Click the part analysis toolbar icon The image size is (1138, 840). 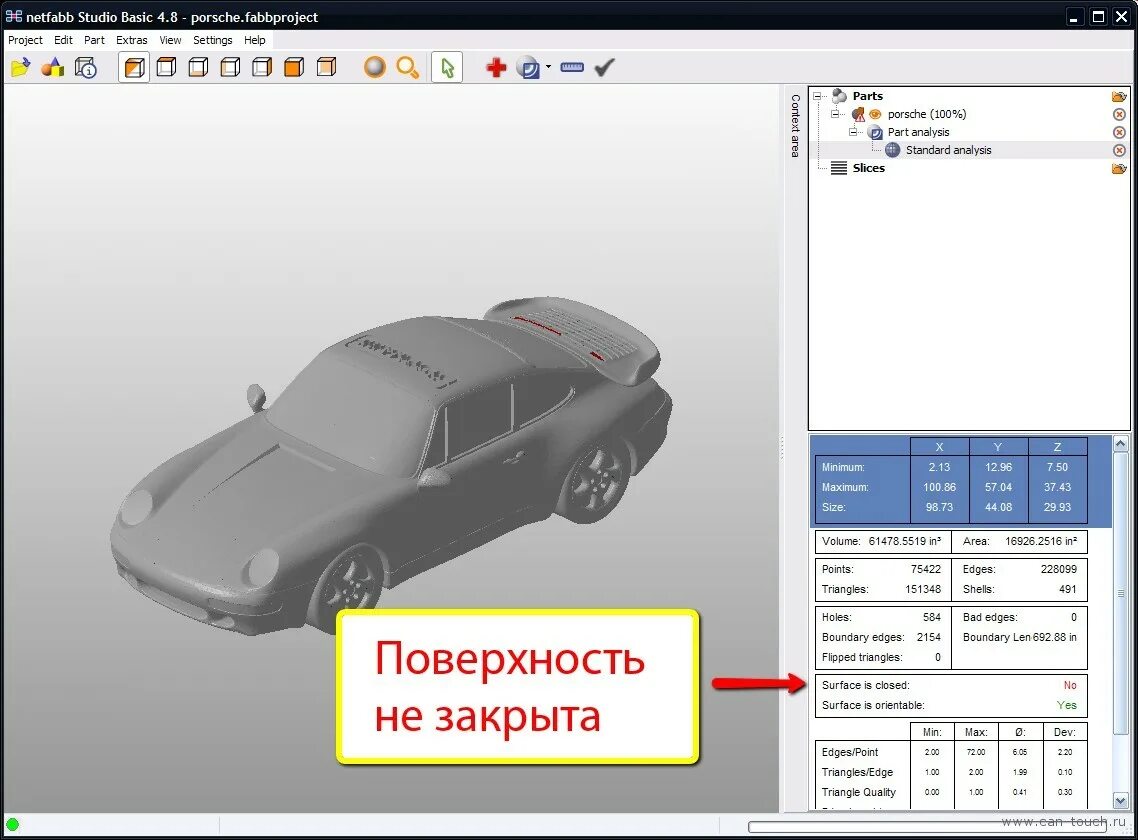point(528,68)
